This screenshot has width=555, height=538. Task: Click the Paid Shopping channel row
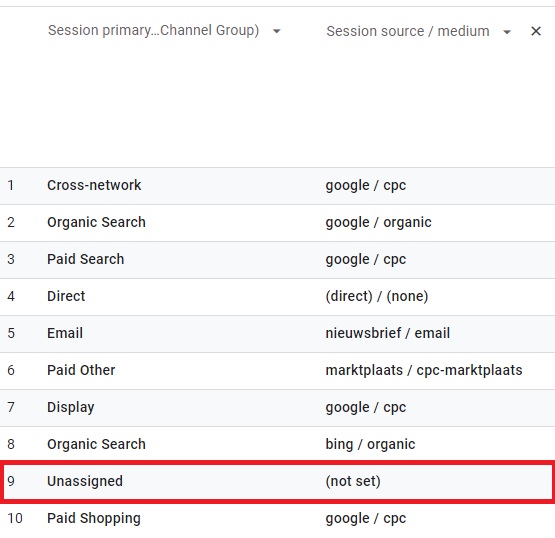click(x=278, y=519)
